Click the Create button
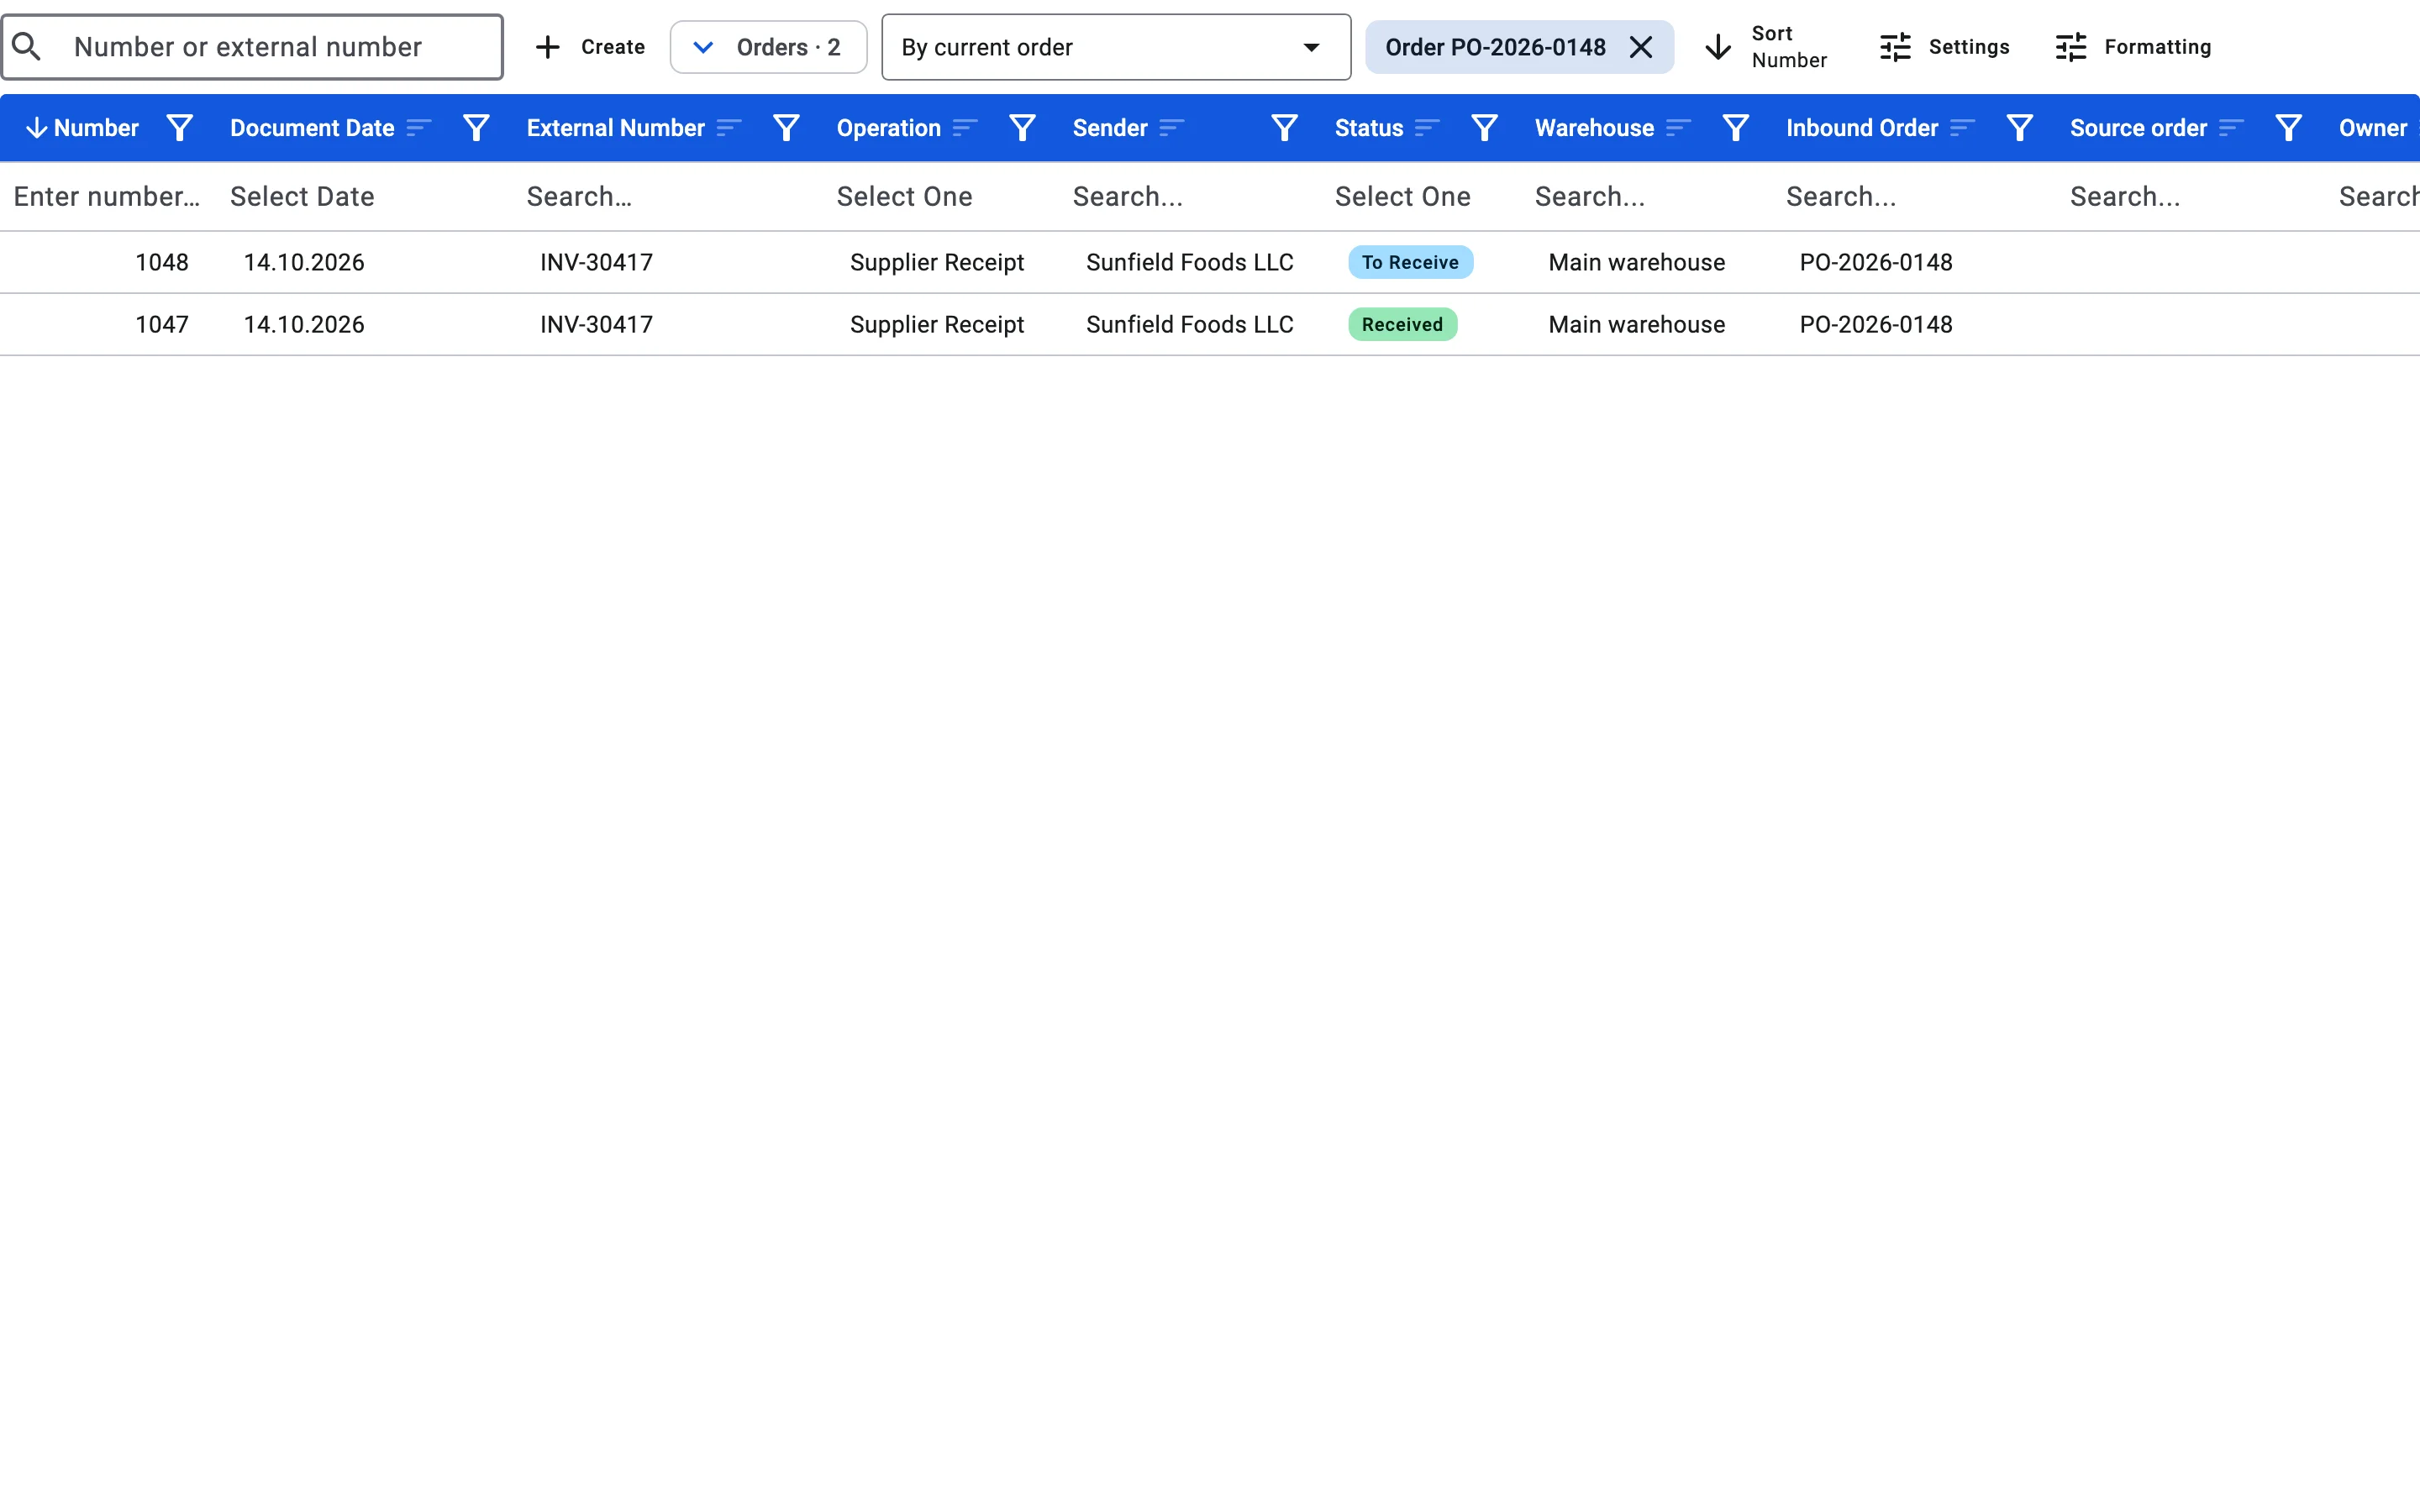Image resolution: width=2420 pixels, height=1512 pixels. [590, 47]
